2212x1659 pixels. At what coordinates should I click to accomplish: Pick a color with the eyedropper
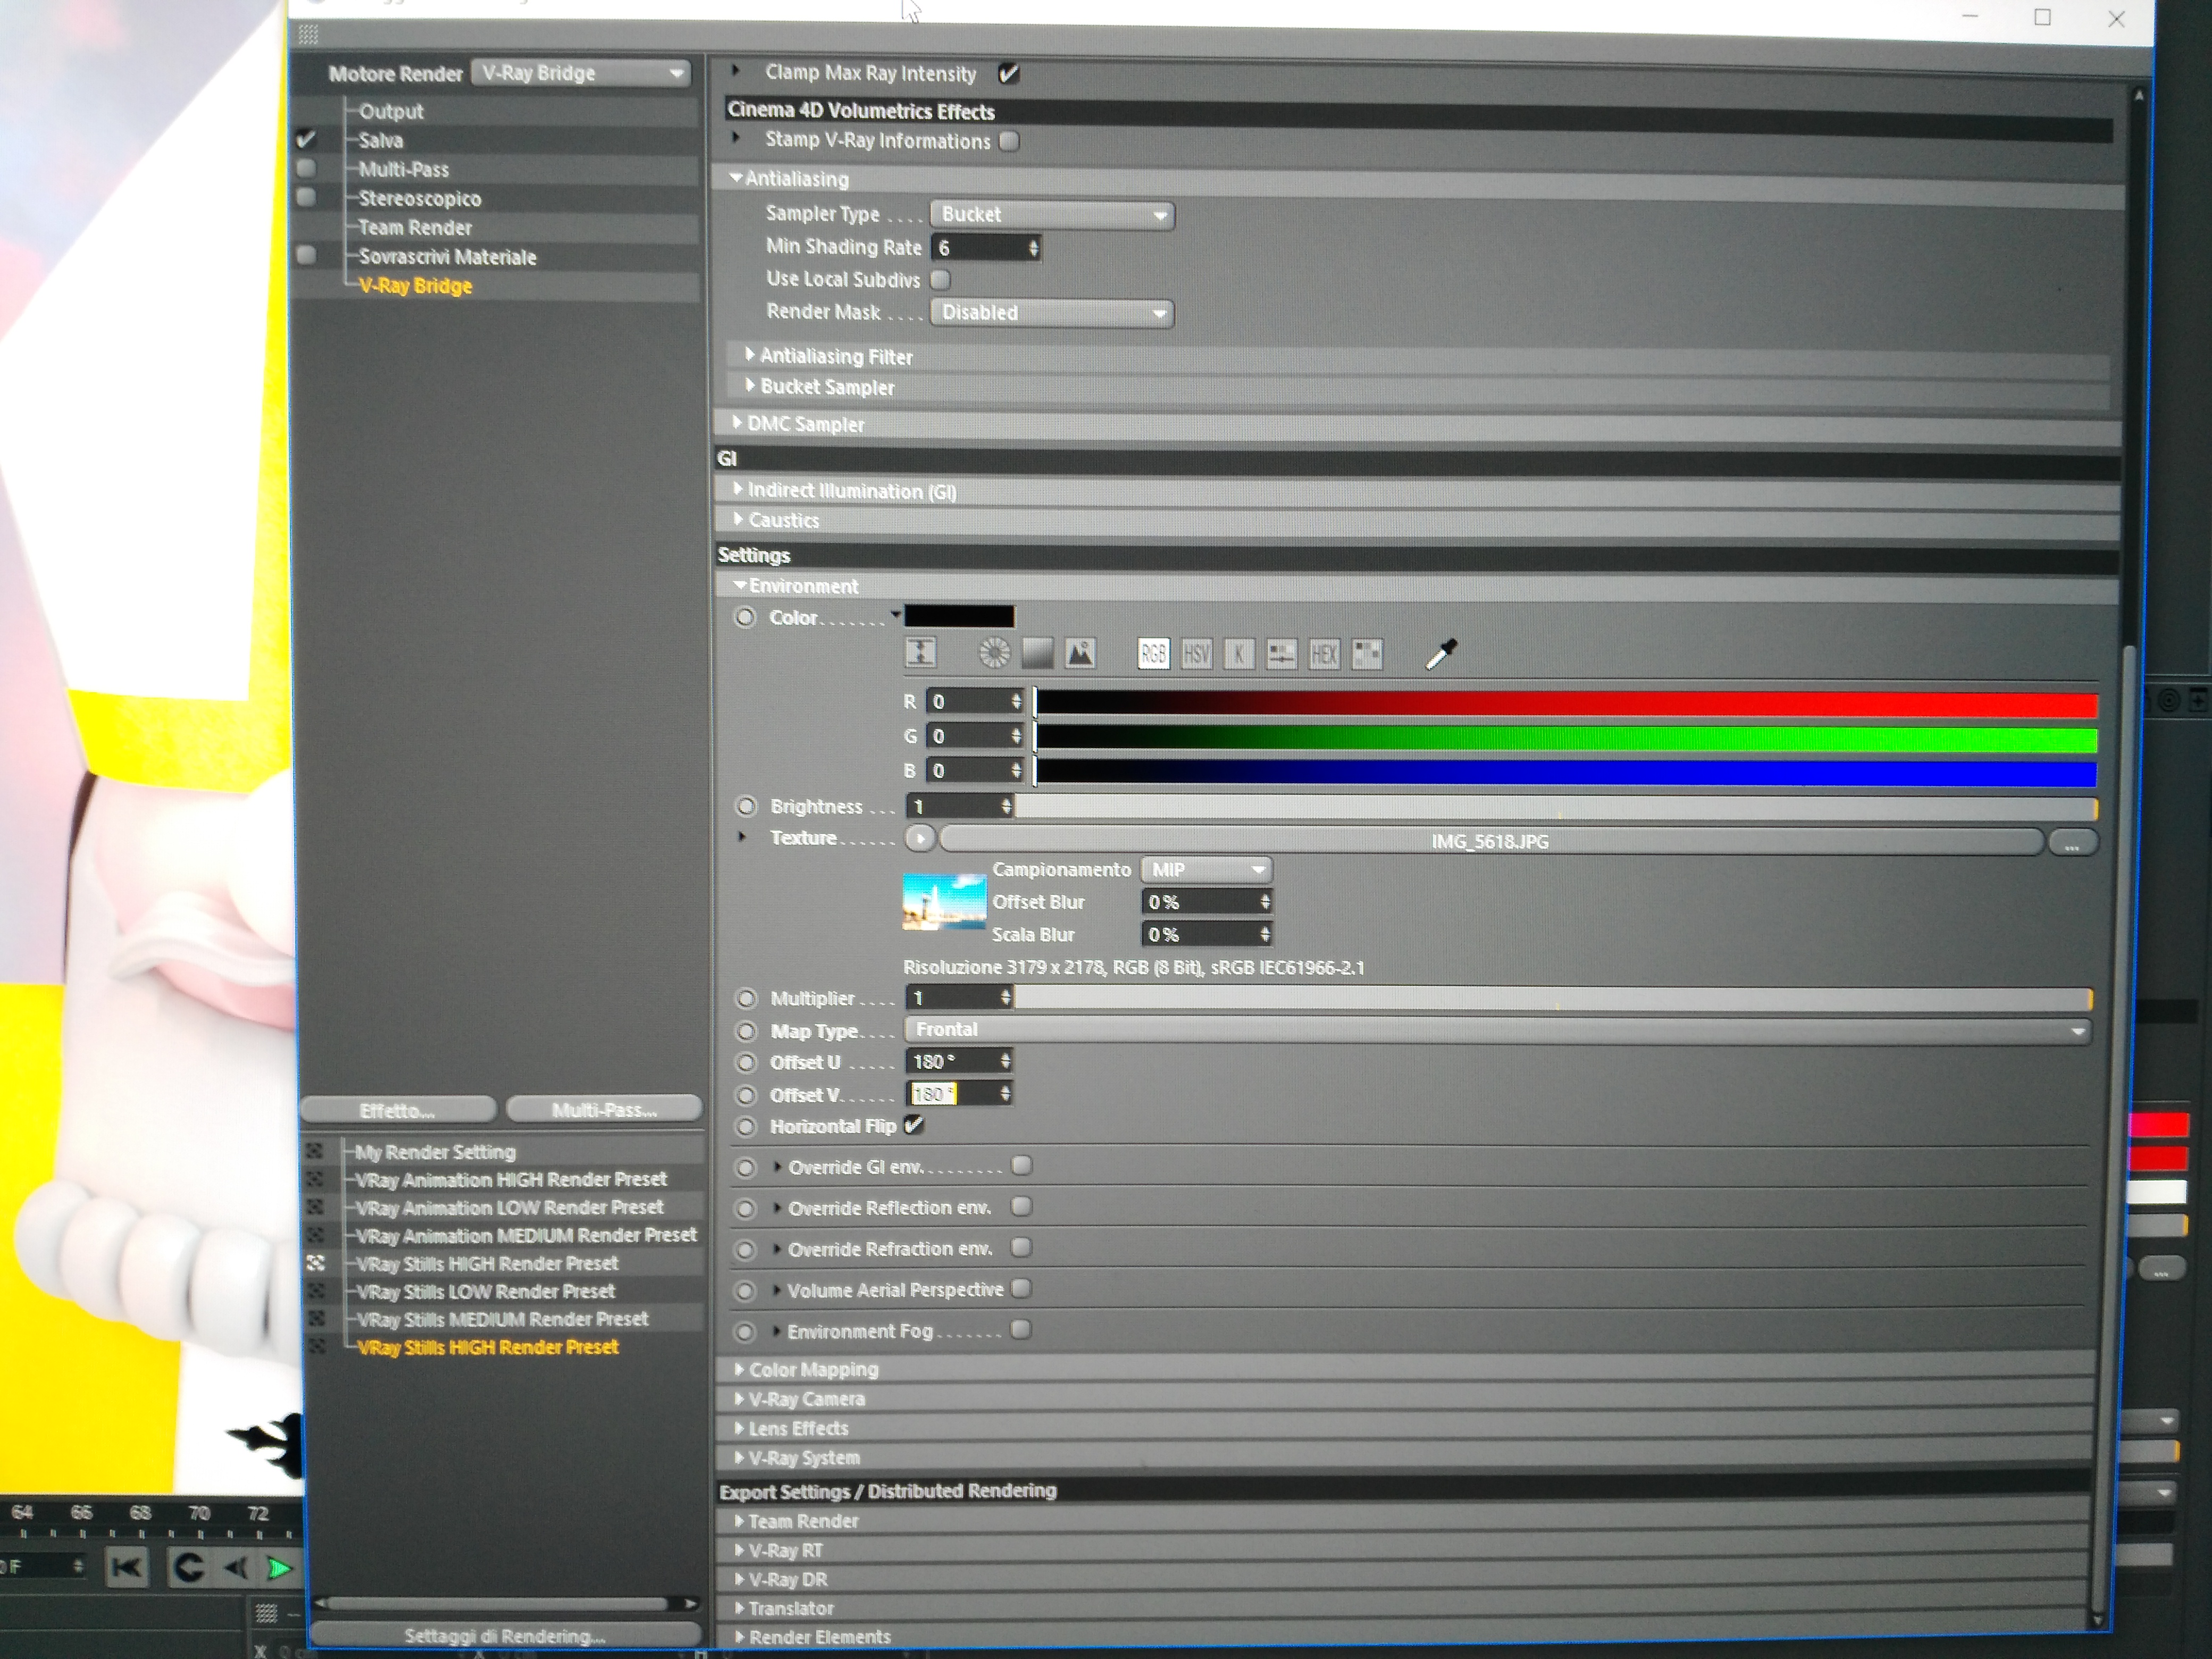coord(1440,655)
